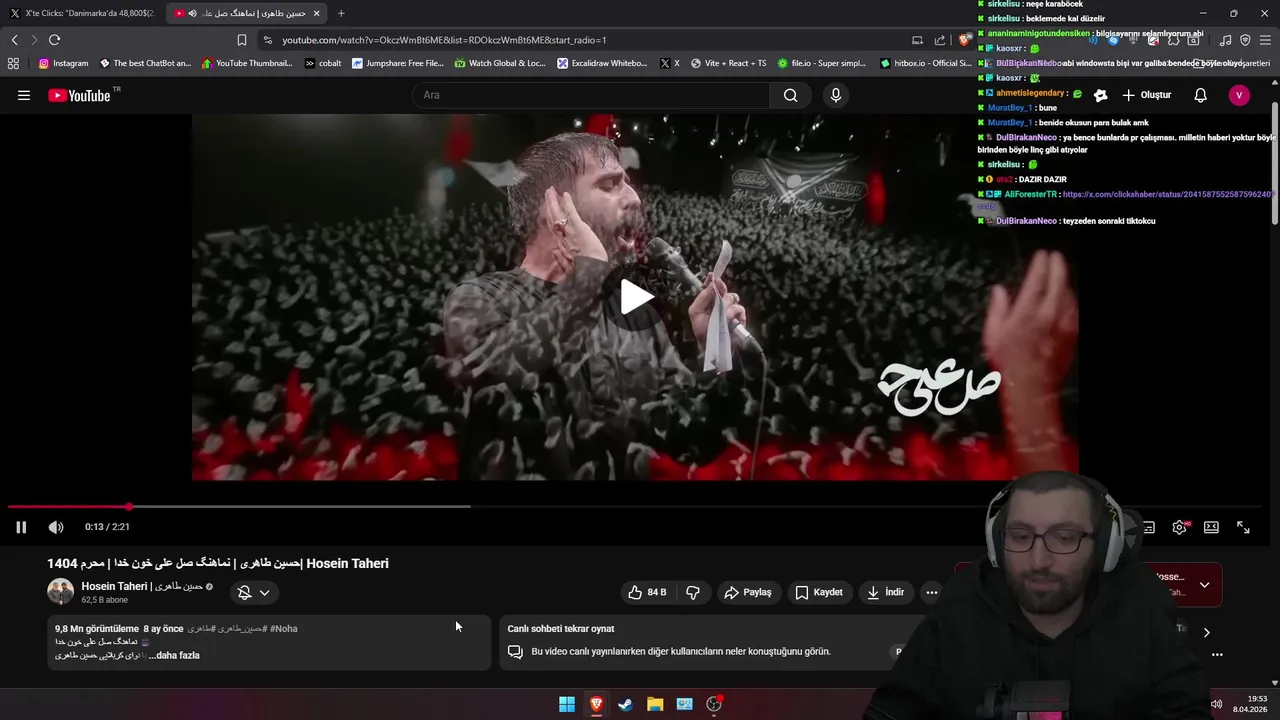Open the bookmarks apps grid icon
The width and height of the screenshot is (1280, 720).
coord(13,63)
